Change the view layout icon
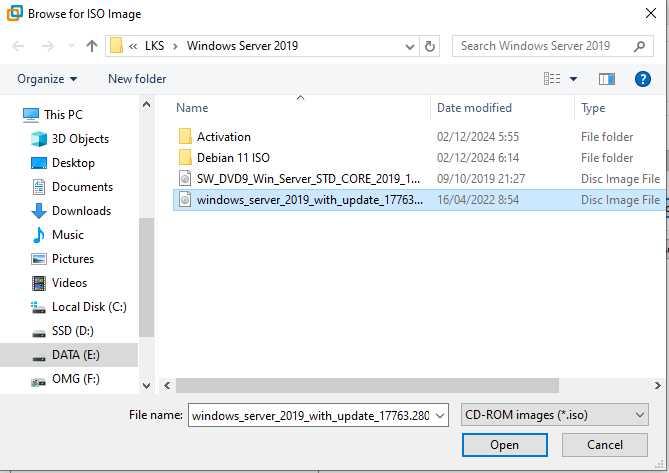 552,79
